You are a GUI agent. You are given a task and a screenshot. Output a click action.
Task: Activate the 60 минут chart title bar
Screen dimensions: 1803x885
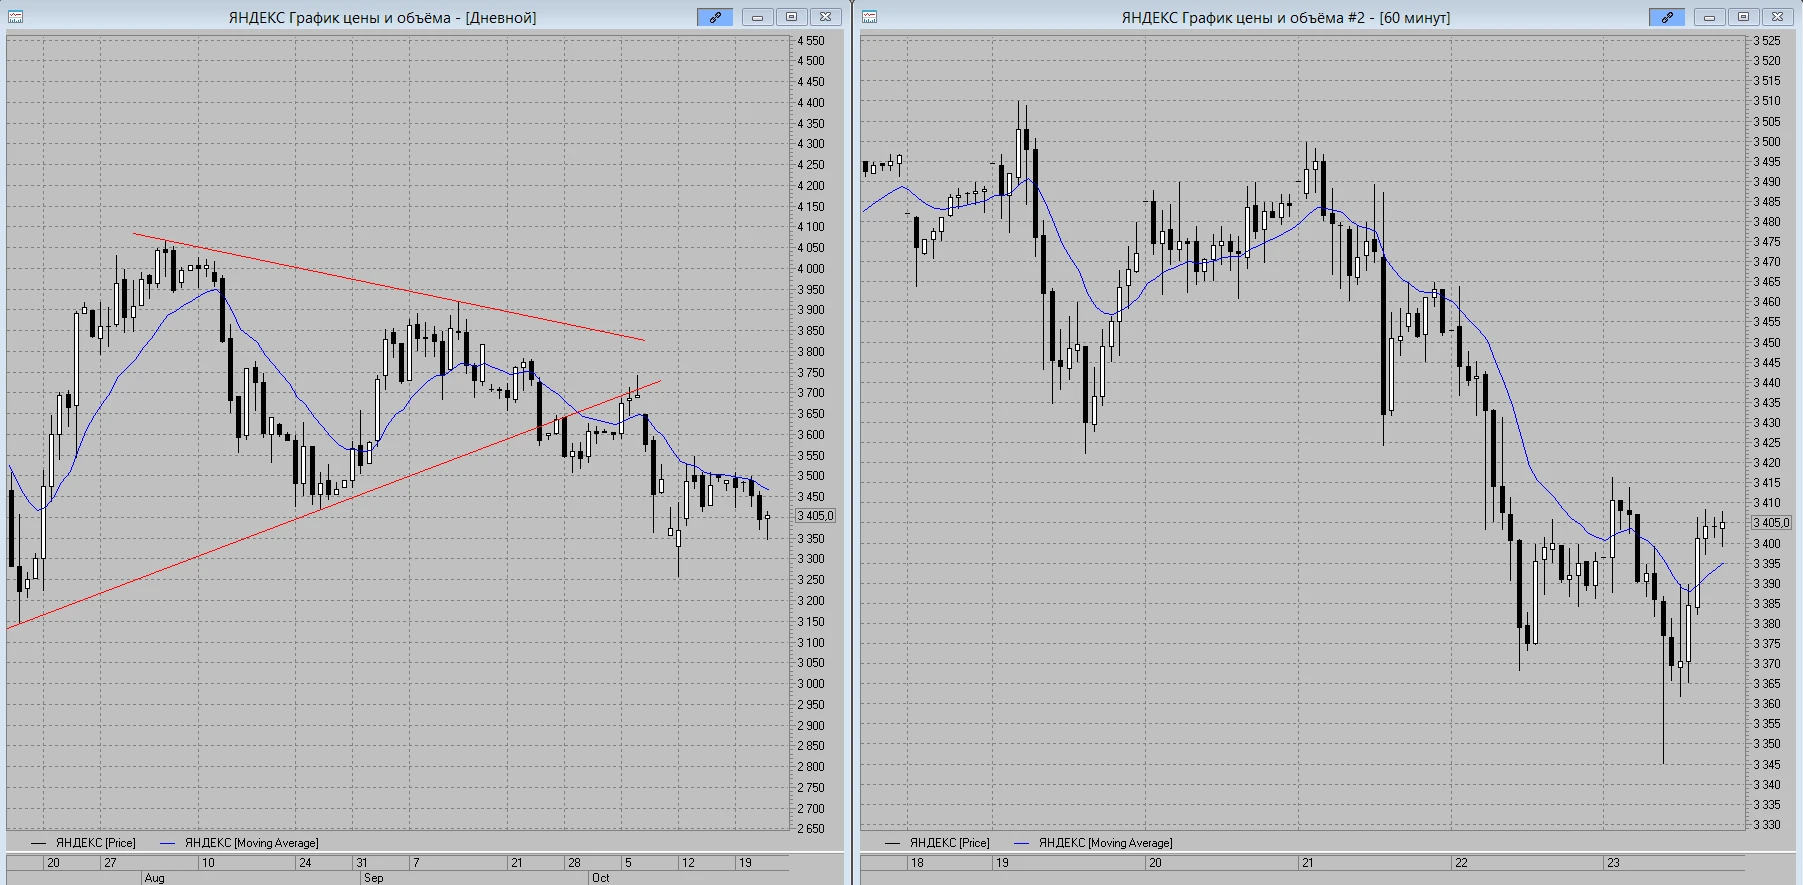[1285, 17]
